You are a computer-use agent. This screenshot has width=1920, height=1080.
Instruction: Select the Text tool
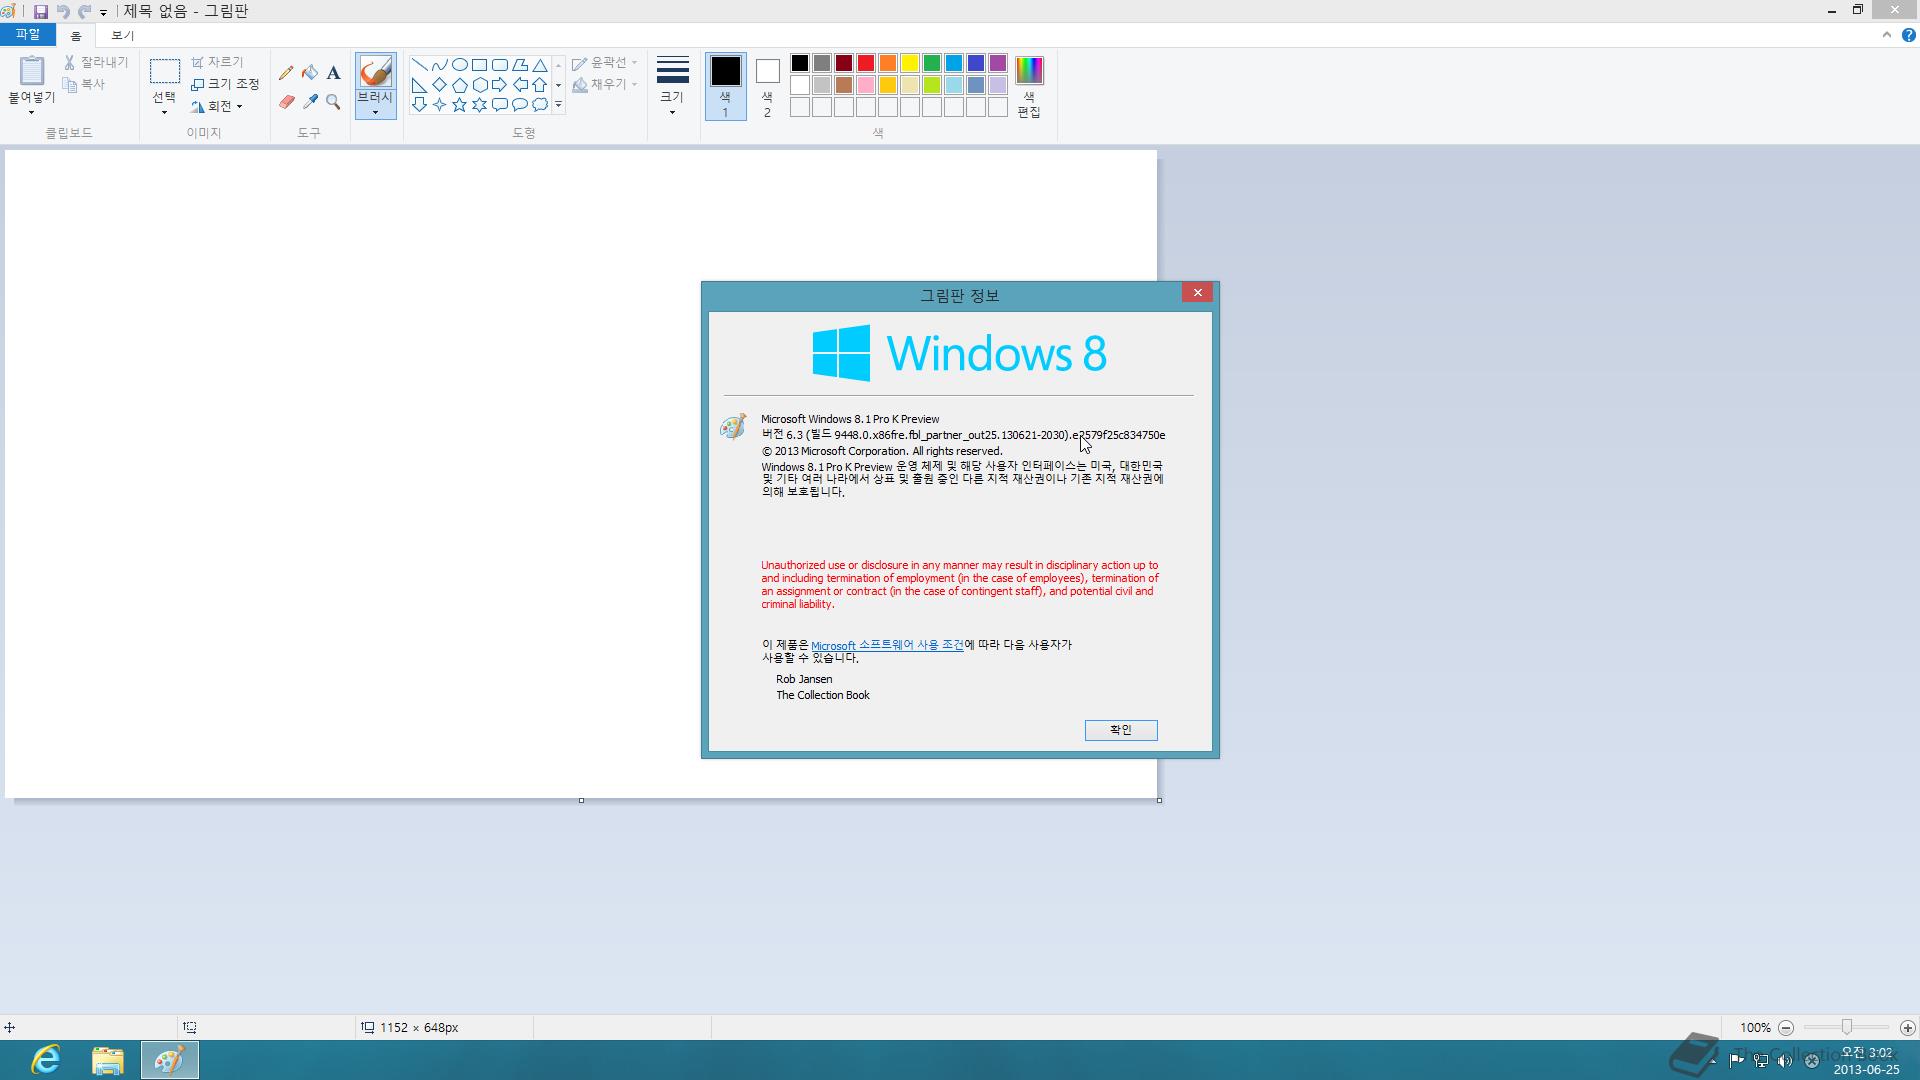(333, 72)
